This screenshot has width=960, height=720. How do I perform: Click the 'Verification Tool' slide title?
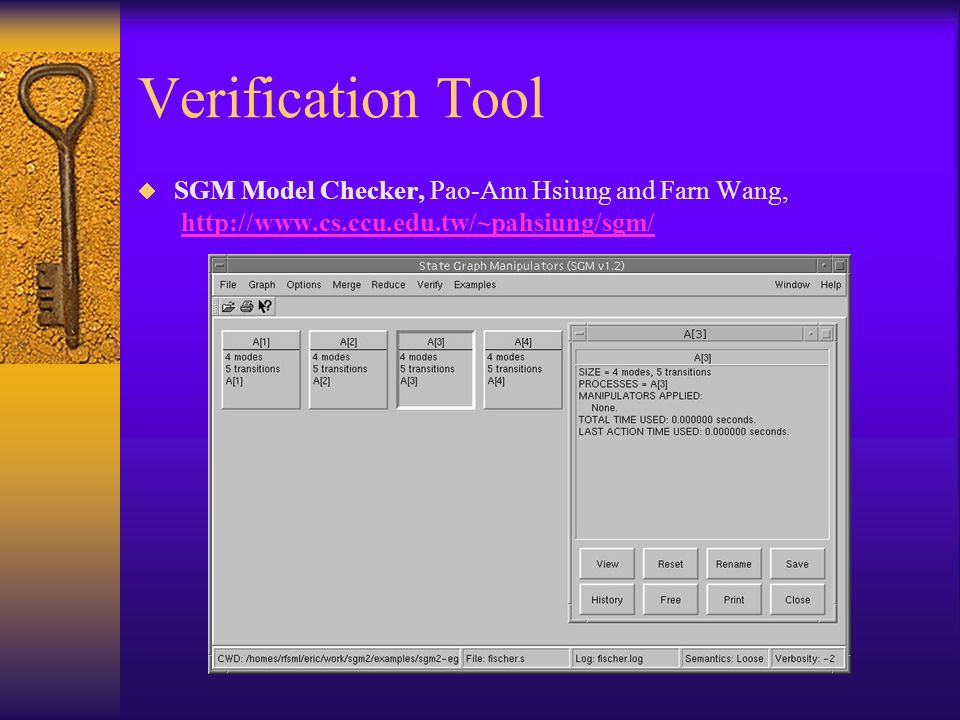point(342,98)
